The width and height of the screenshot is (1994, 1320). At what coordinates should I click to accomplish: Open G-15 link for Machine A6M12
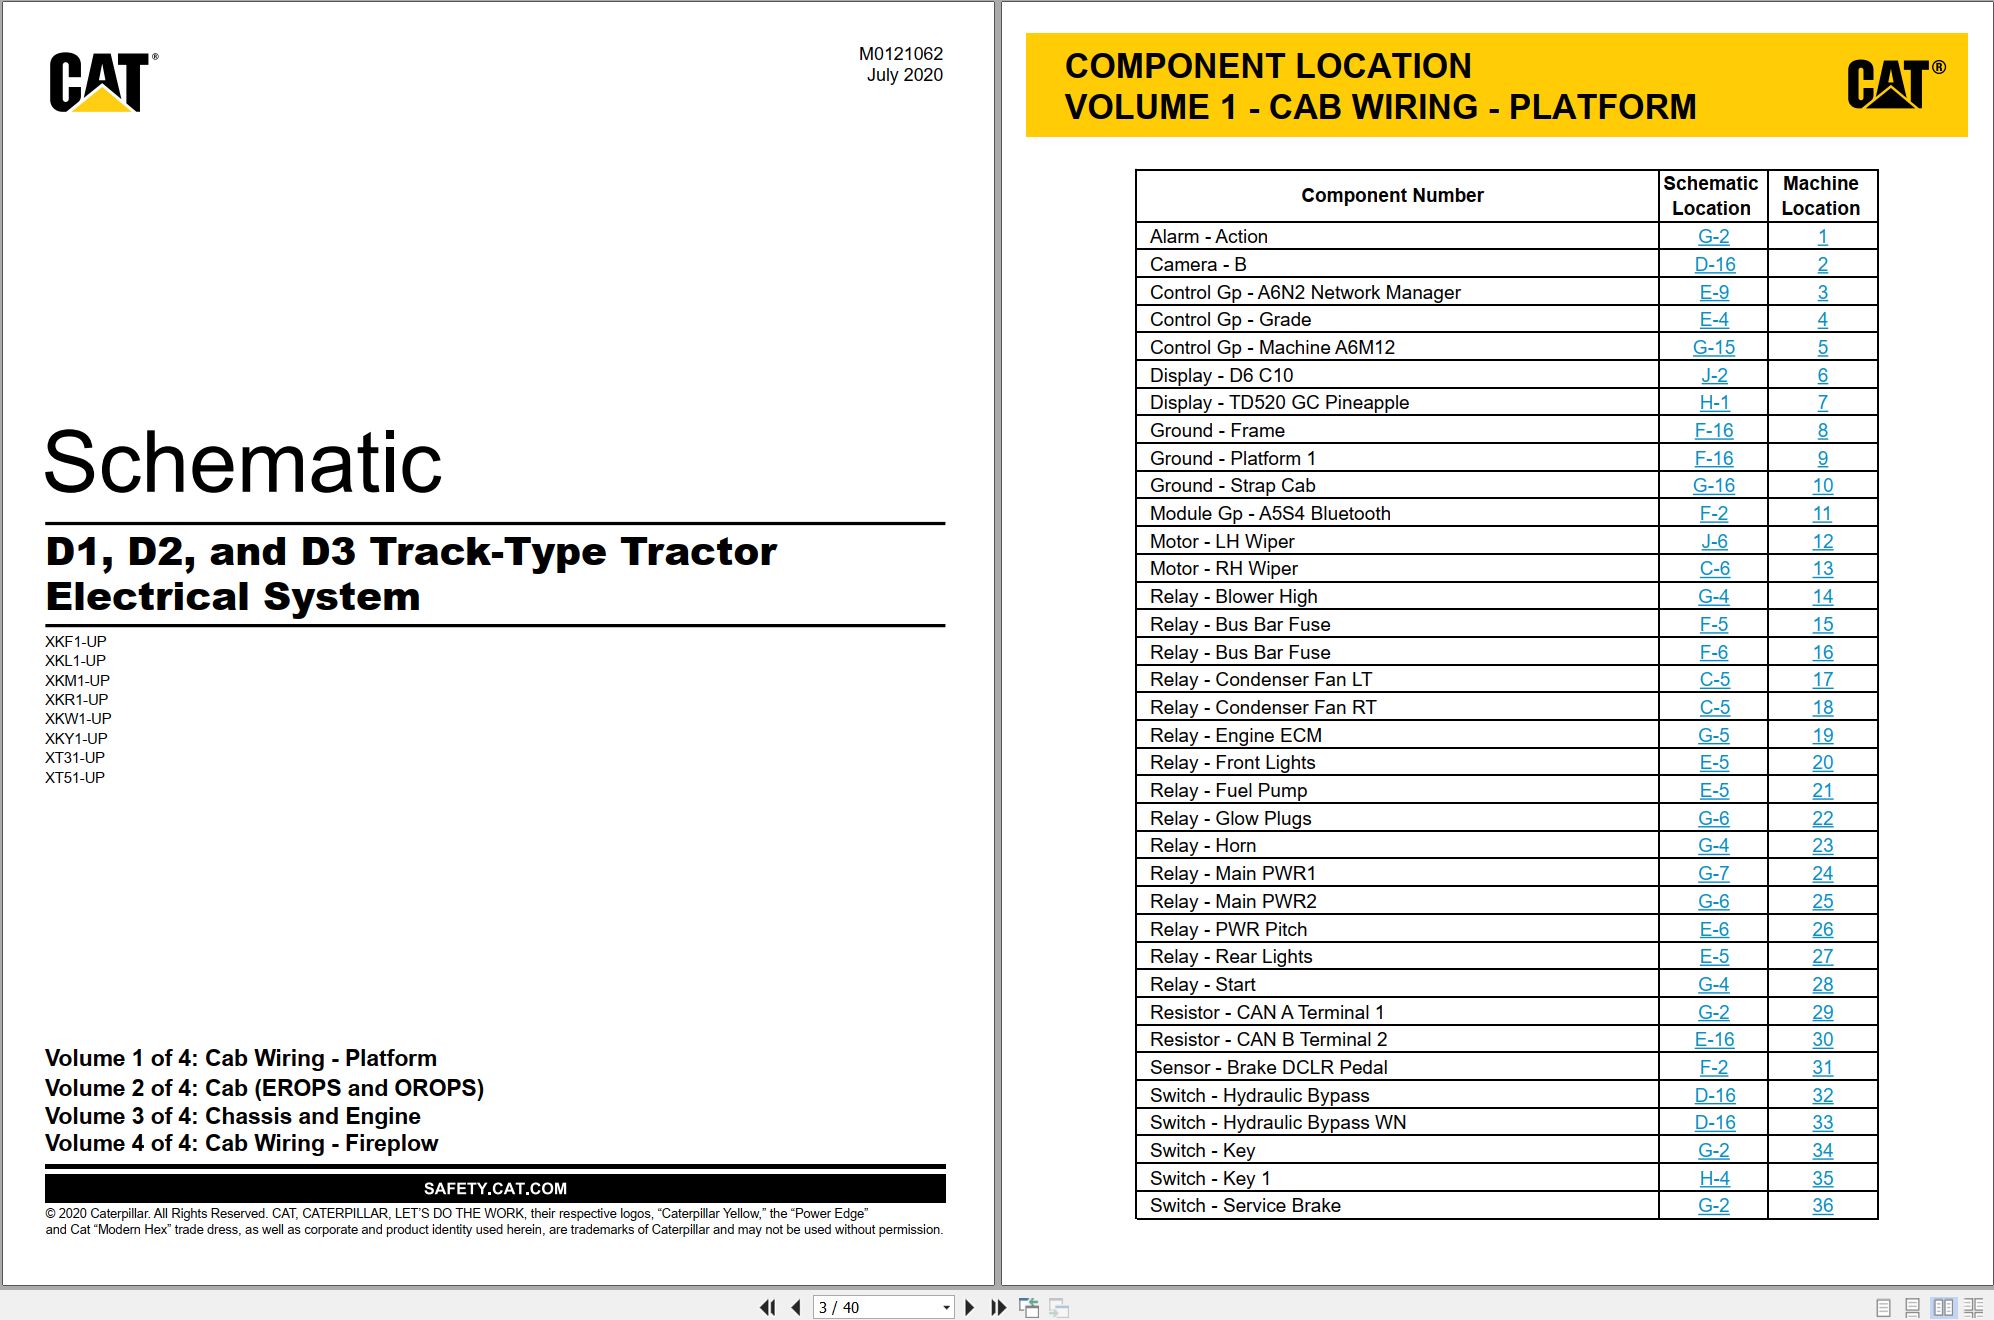coord(1713,348)
